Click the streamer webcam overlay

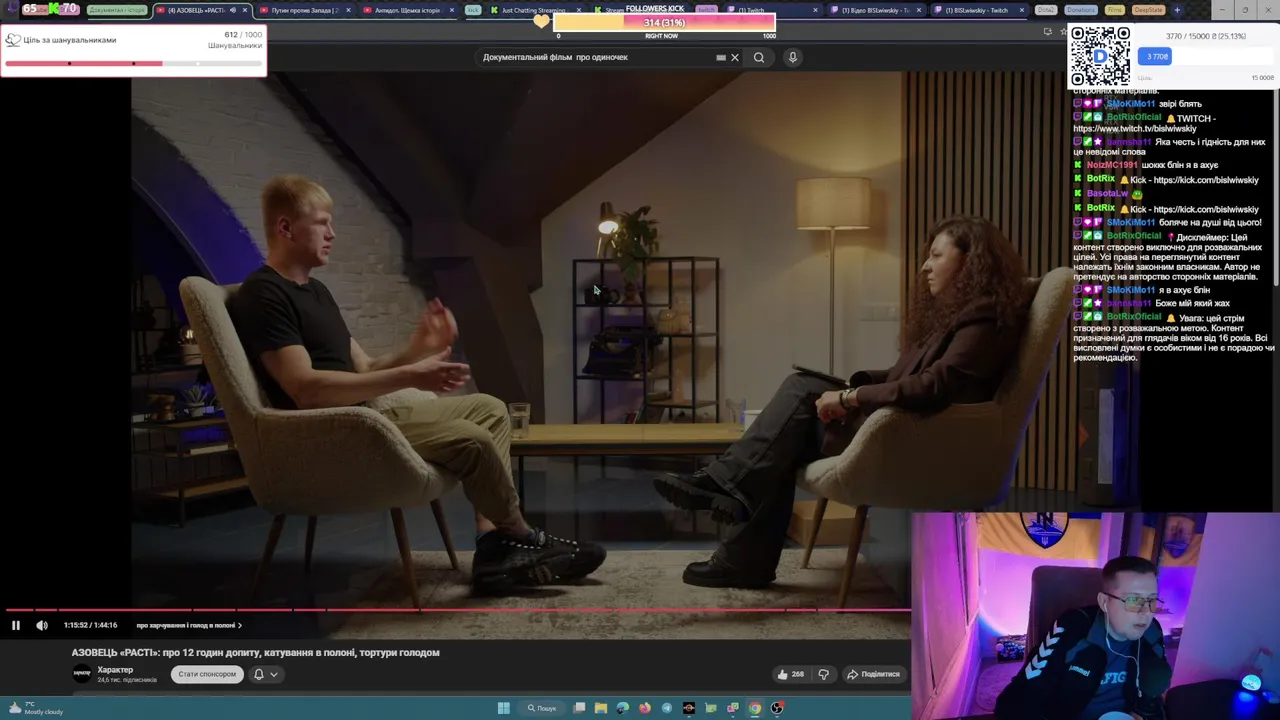(1095, 615)
